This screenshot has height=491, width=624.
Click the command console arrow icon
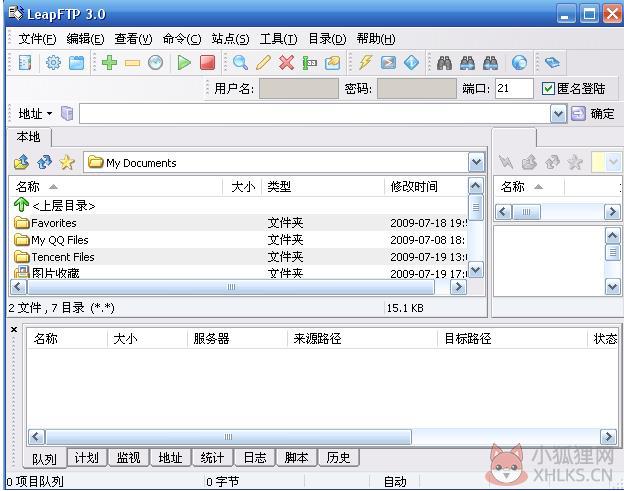pos(388,63)
